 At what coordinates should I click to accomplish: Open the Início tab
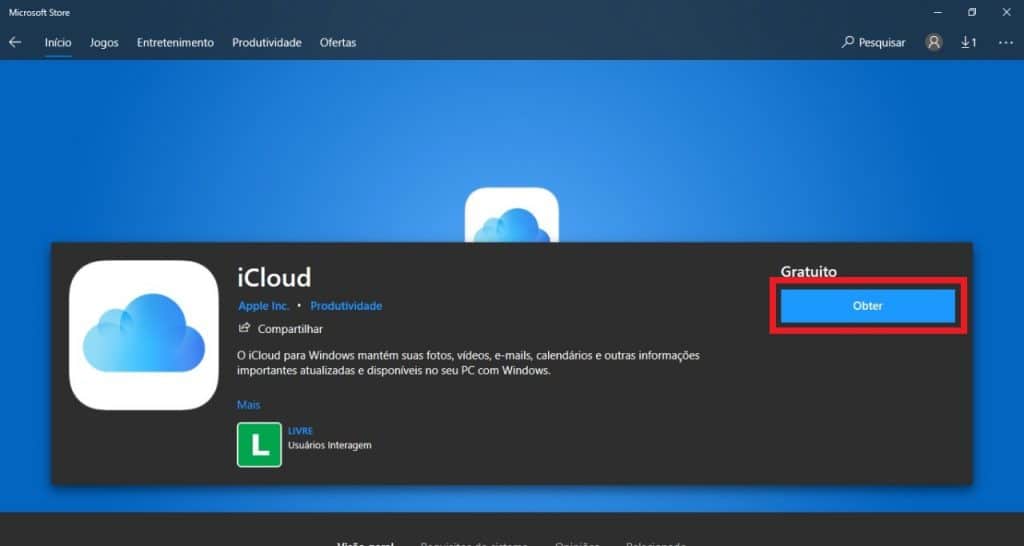coord(58,42)
